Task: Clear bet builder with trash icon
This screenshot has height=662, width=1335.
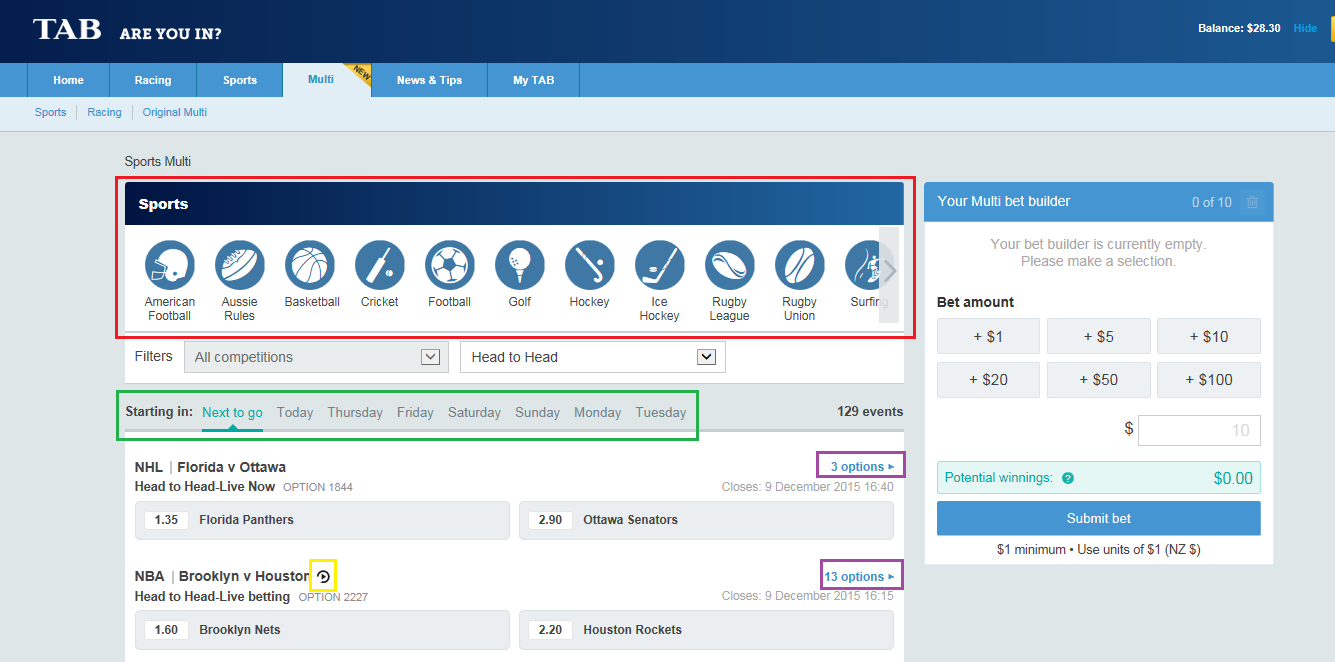Action: [1251, 202]
